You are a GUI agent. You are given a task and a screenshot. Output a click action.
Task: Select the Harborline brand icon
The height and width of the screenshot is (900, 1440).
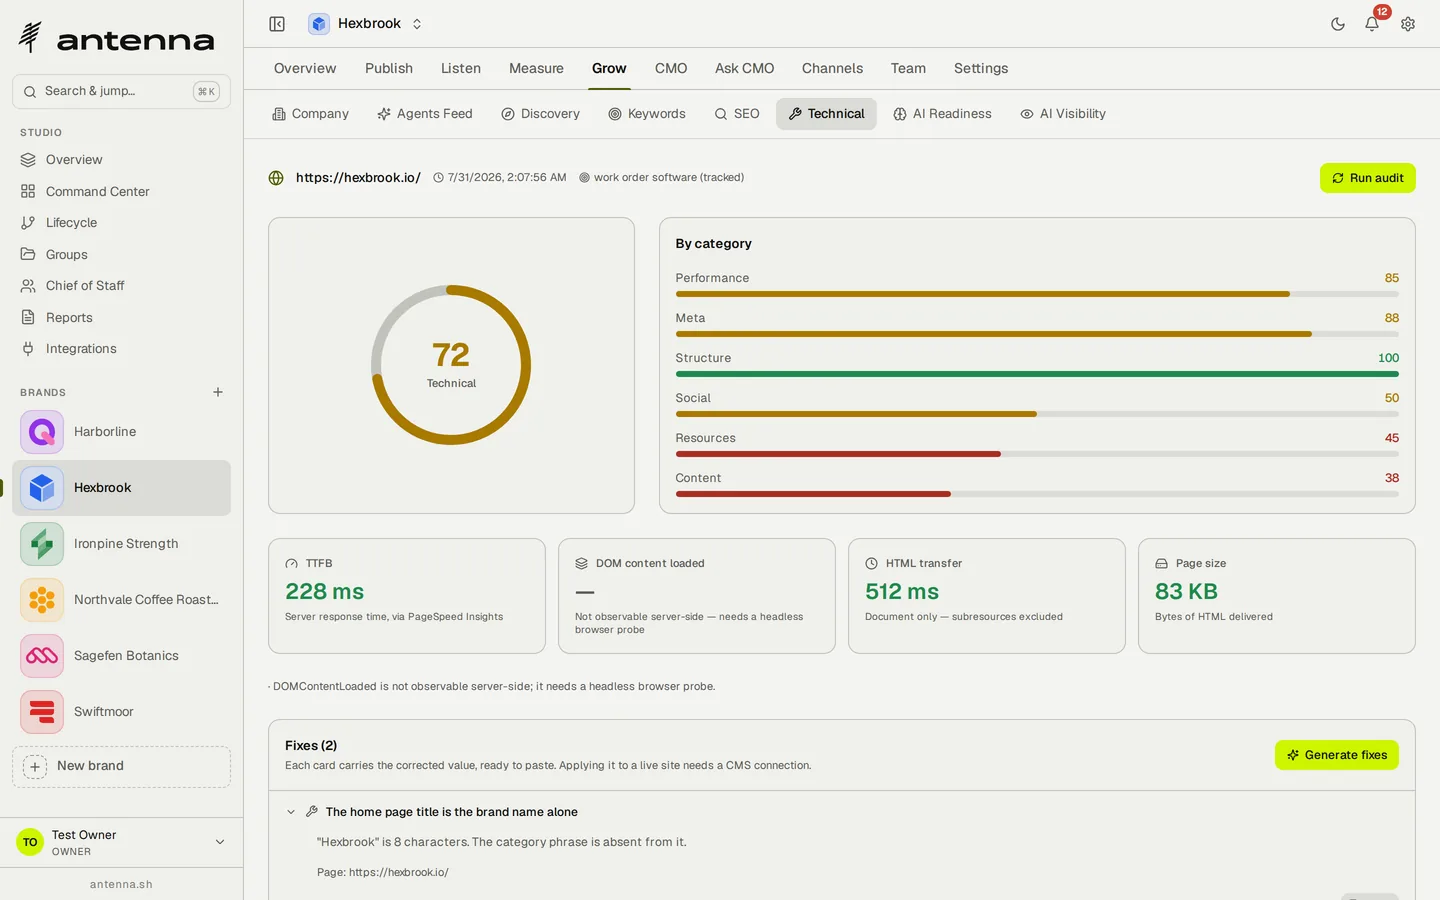[42, 432]
